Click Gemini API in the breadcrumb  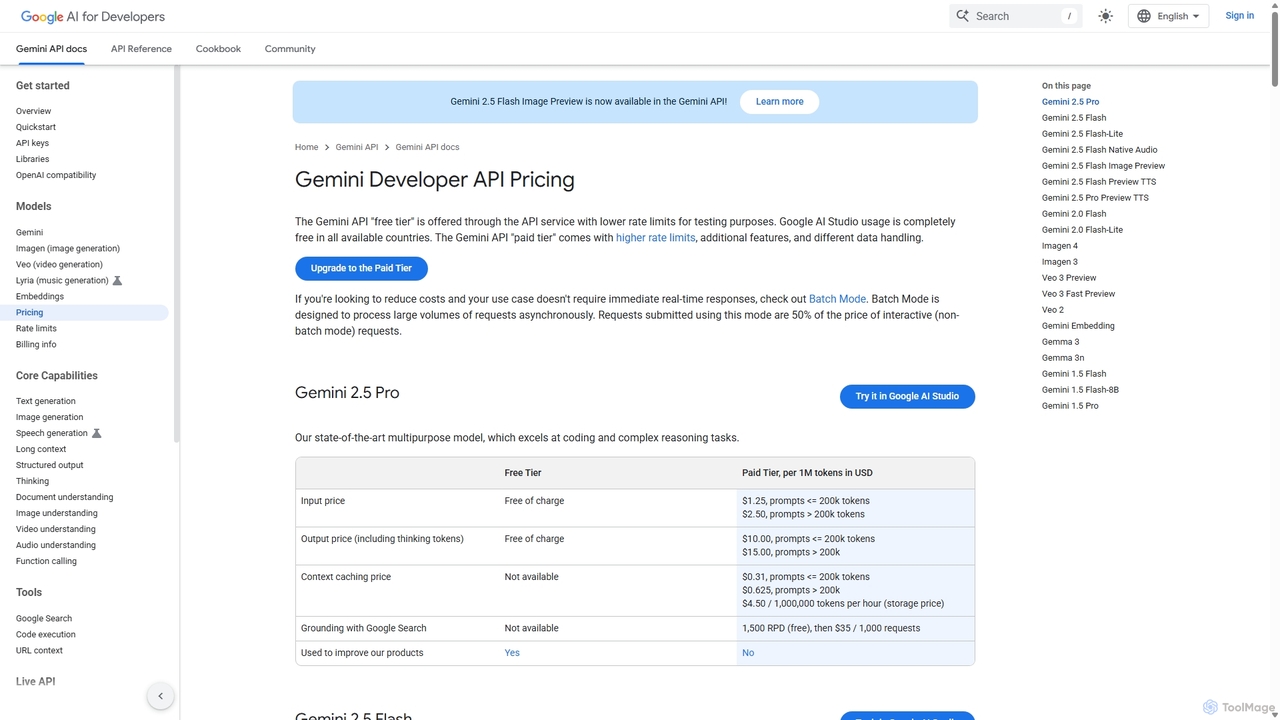357,147
